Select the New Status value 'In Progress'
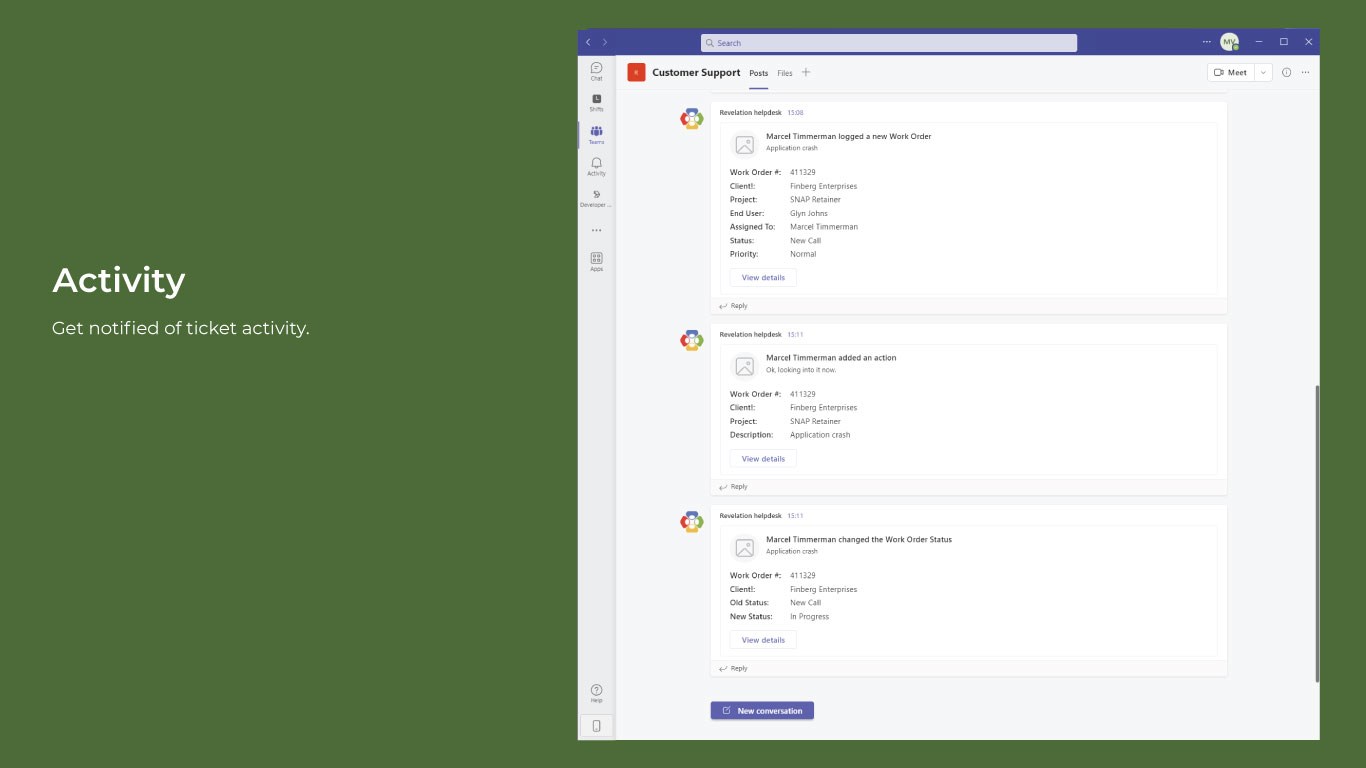The height and width of the screenshot is (768, 1366). [x=809, y=617]
